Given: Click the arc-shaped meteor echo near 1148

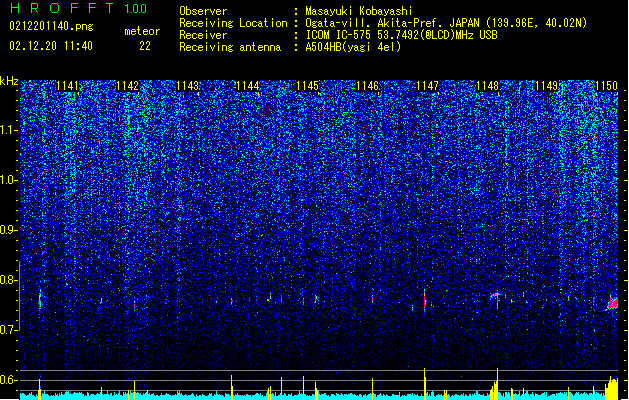Looking at the screenshot, I should [x=496, y=296].
